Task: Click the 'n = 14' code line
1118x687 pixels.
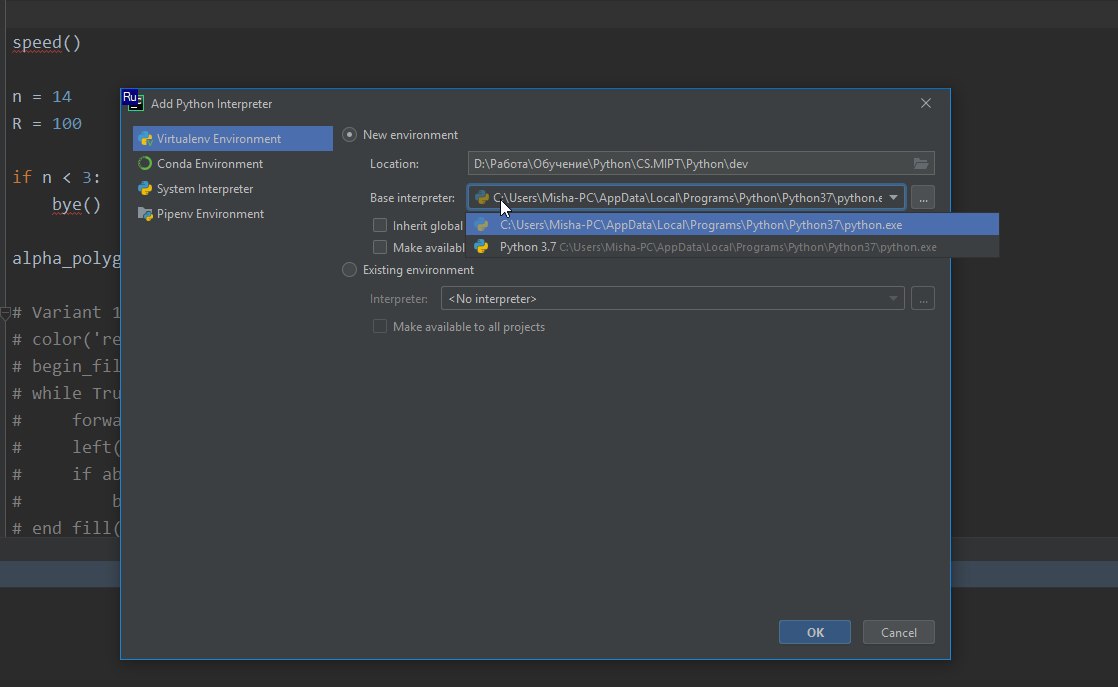Action: tap(42, 96)
